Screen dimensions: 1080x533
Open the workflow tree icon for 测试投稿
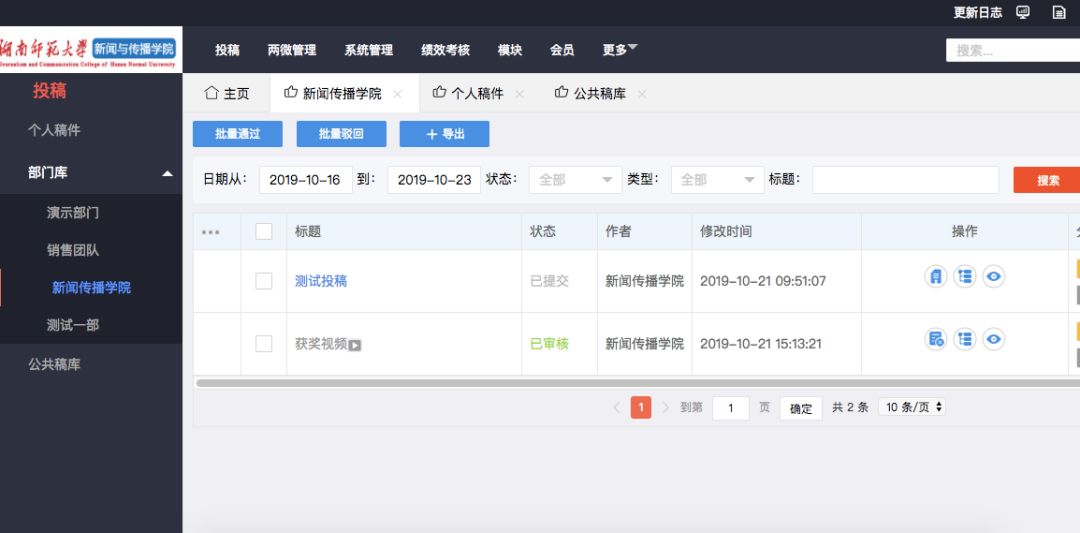pyautogui.click(x=965, y=277)
